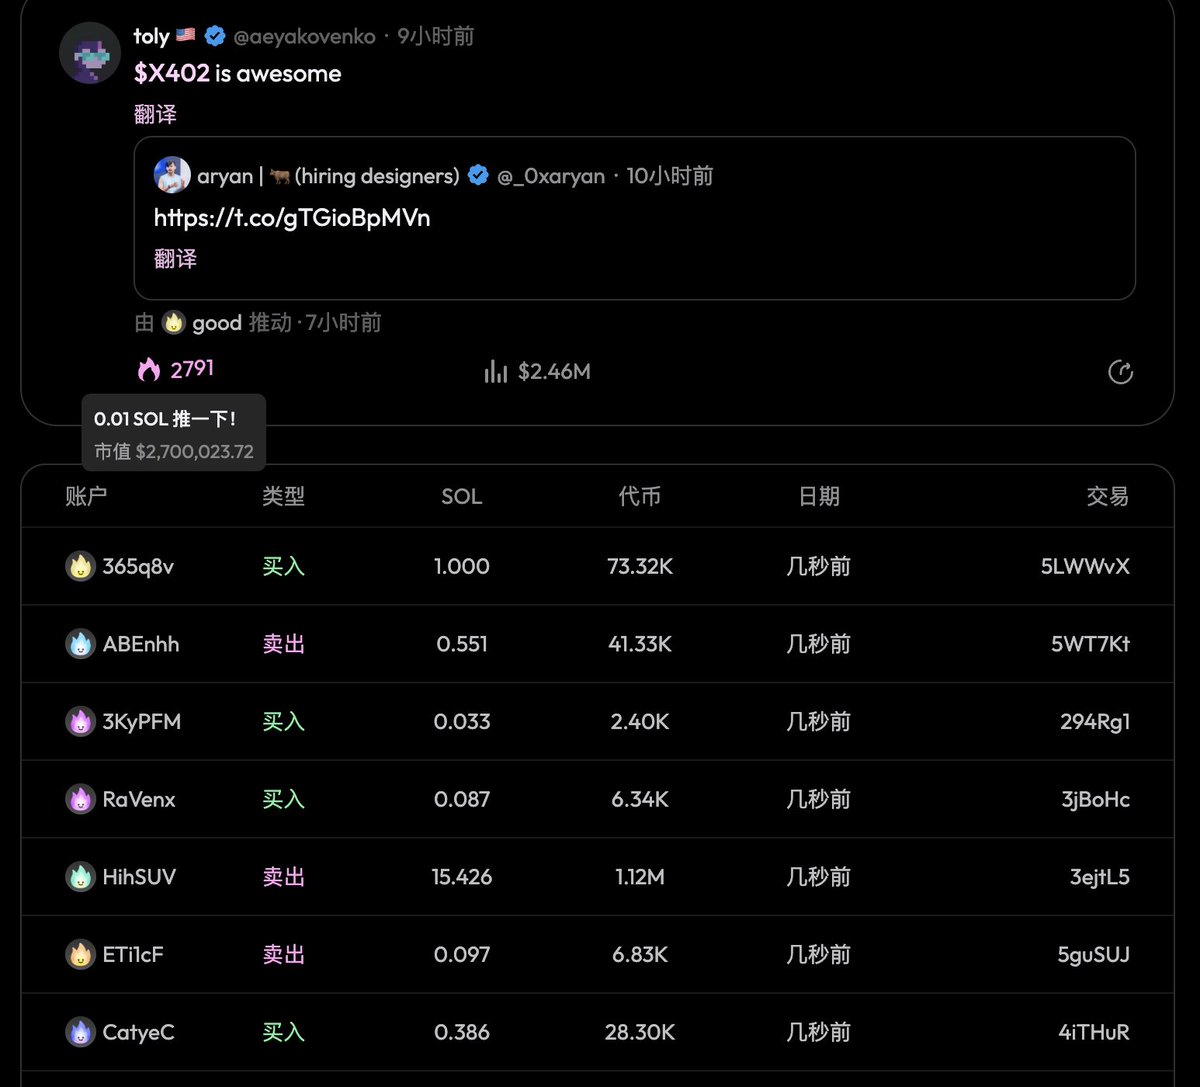Open the https://t.co/gTGioBpMVn link

click(x=292, y=218)
